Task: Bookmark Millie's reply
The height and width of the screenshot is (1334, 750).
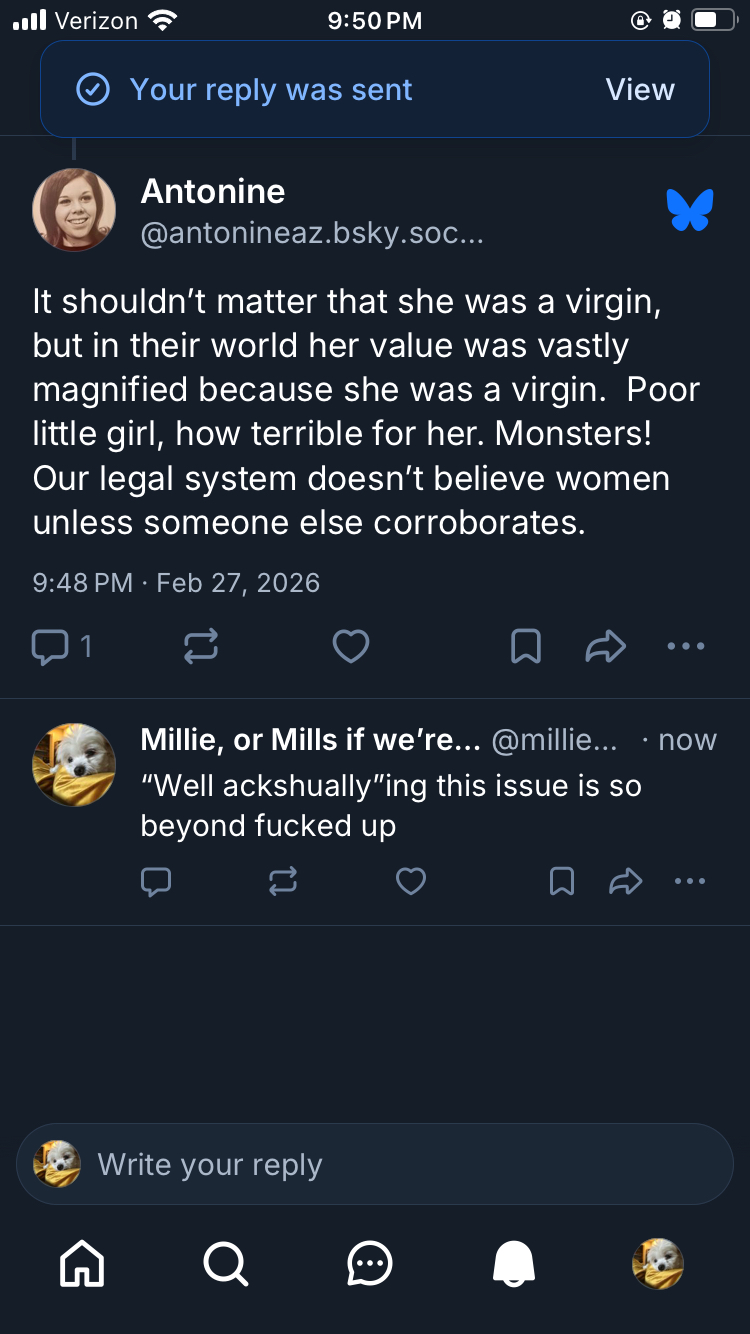Action: point(562,881)
